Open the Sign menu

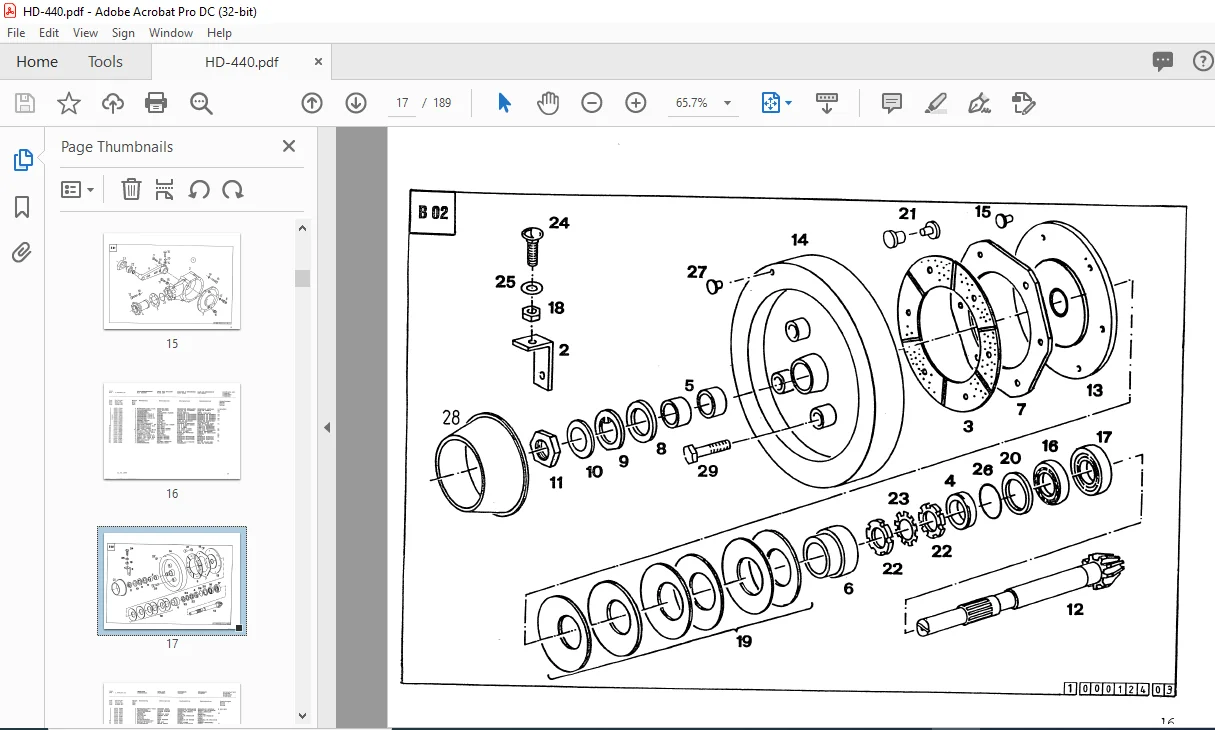click(123, 33)
